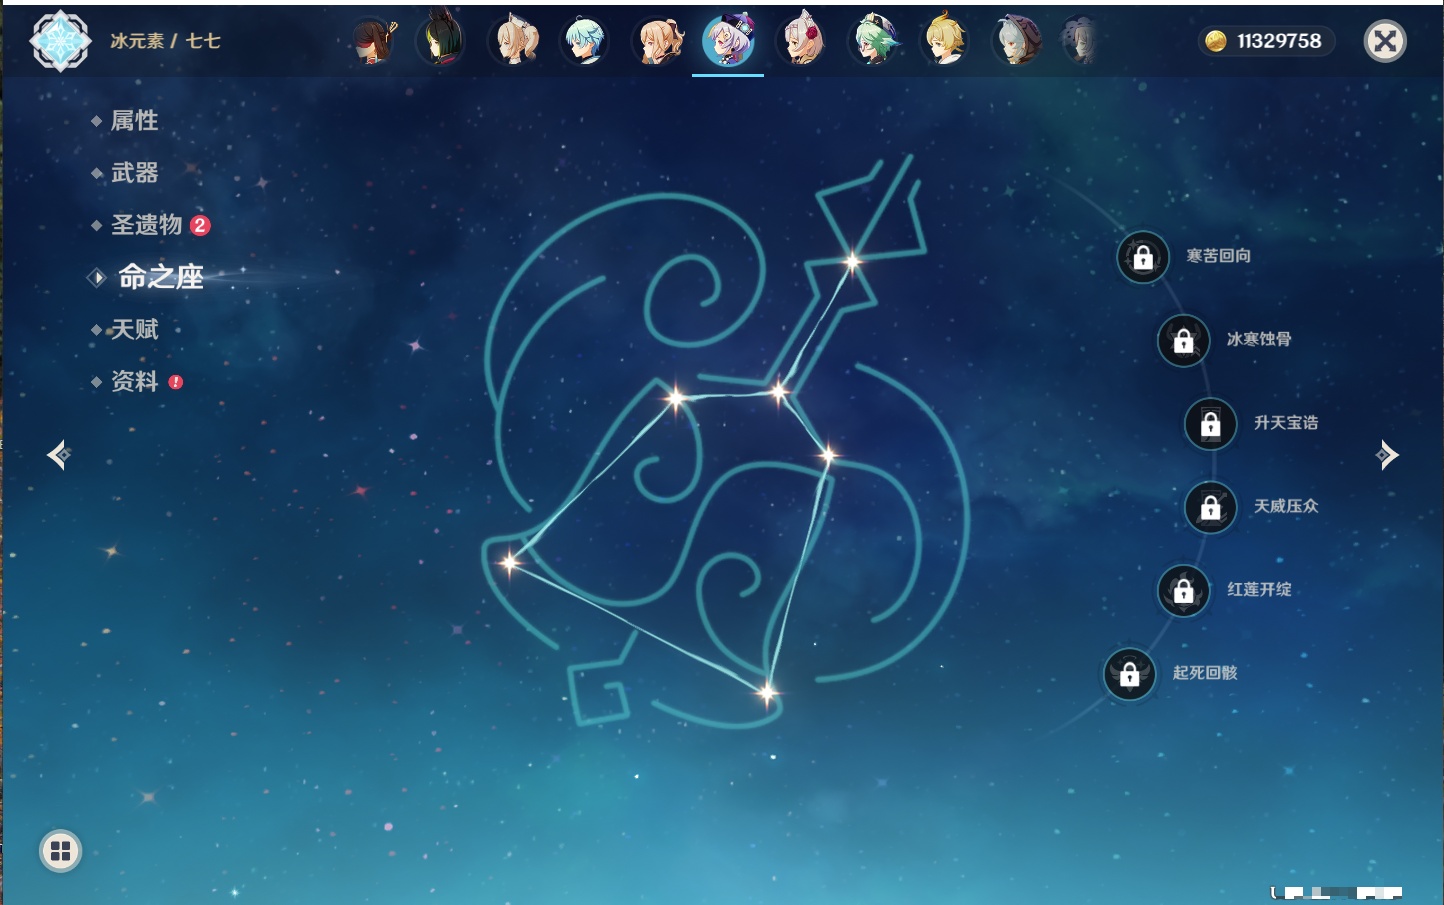
Task: Click the 天威压众 label text
Action: (1286, 506)
